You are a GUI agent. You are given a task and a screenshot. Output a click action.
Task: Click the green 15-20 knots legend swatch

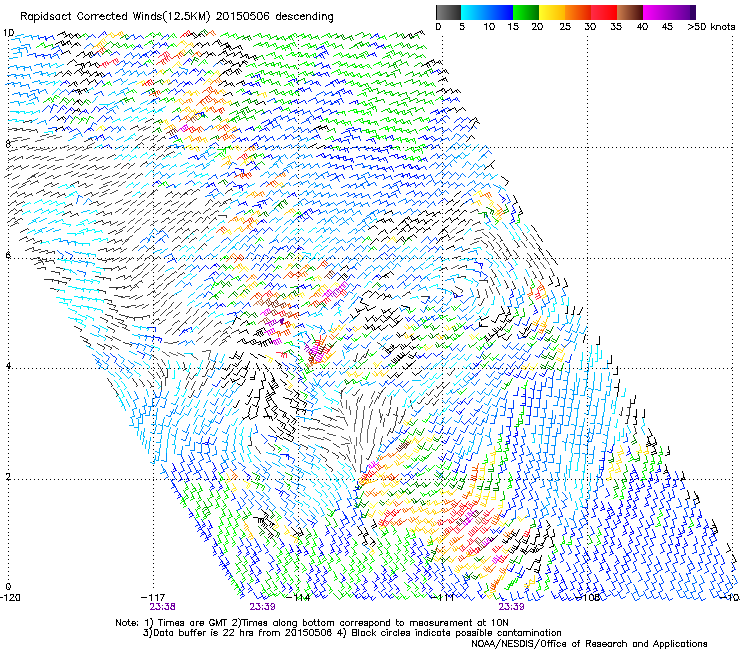tap(526, 12)
